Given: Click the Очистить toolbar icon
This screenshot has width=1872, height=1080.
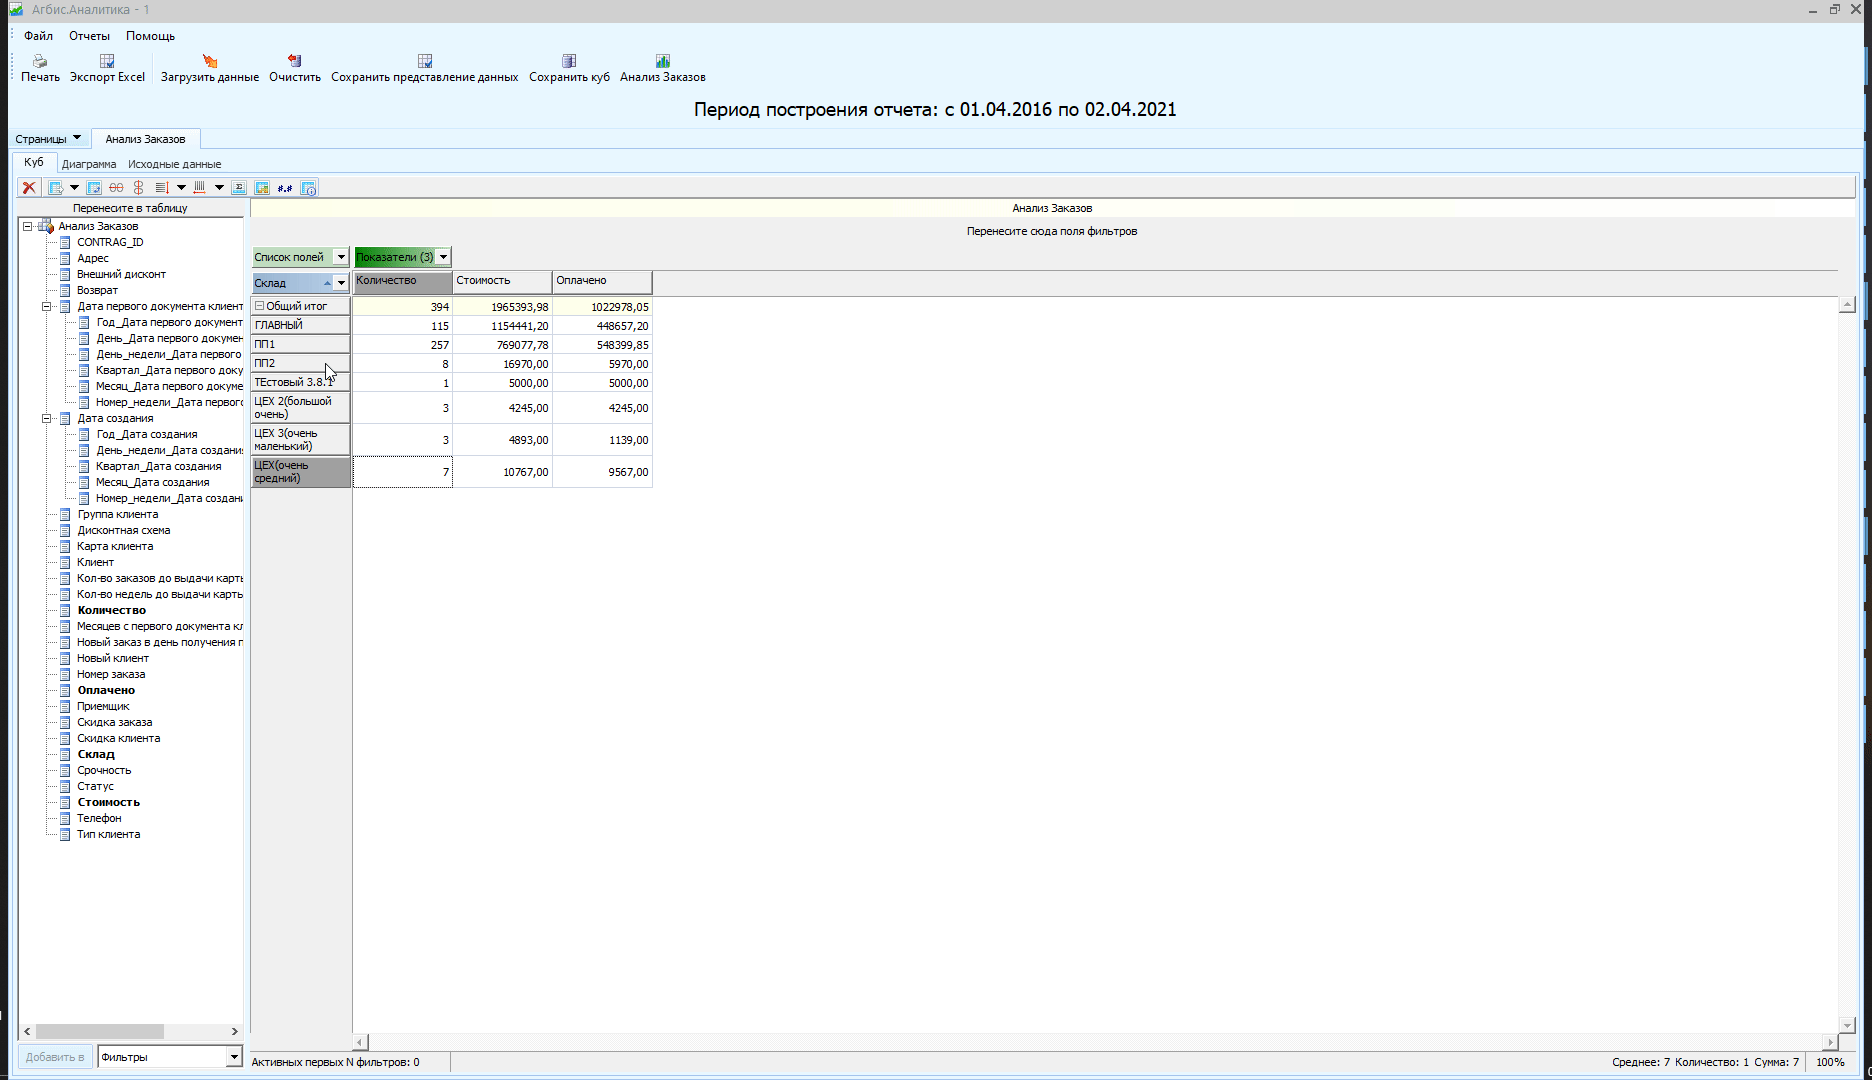Looking at the screenshot, I should [x=294, y=61].
